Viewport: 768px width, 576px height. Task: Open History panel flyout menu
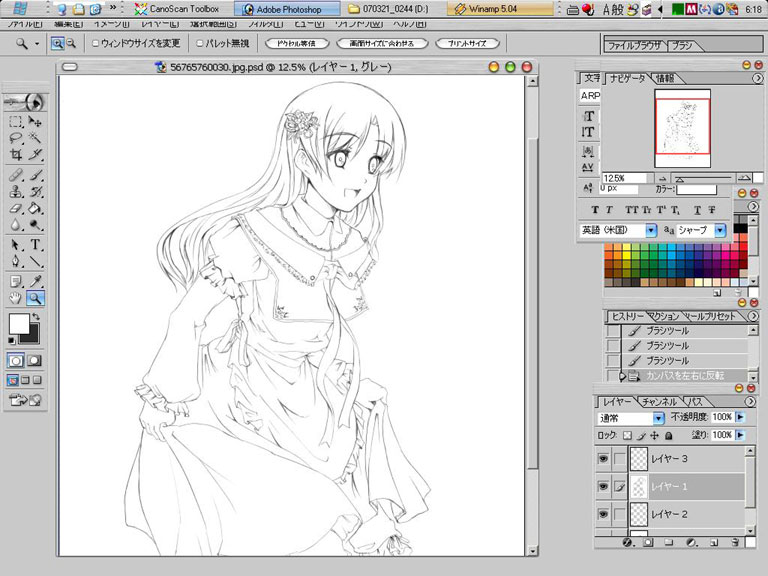click(x=753, y=316)
